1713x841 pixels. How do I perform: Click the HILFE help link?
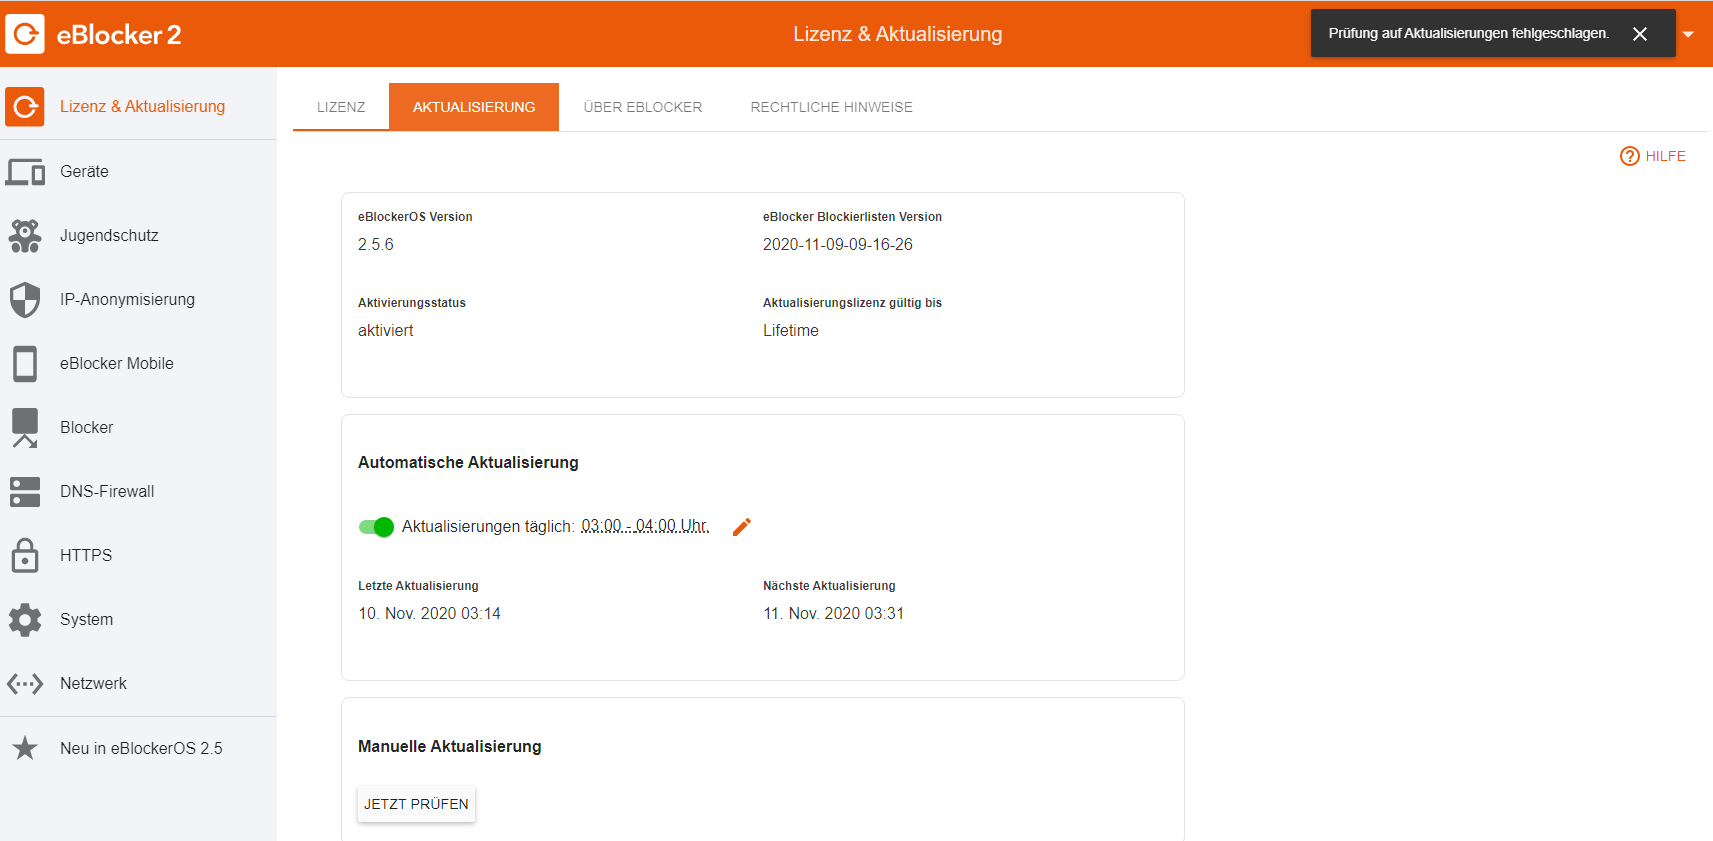pos(1653,156)
